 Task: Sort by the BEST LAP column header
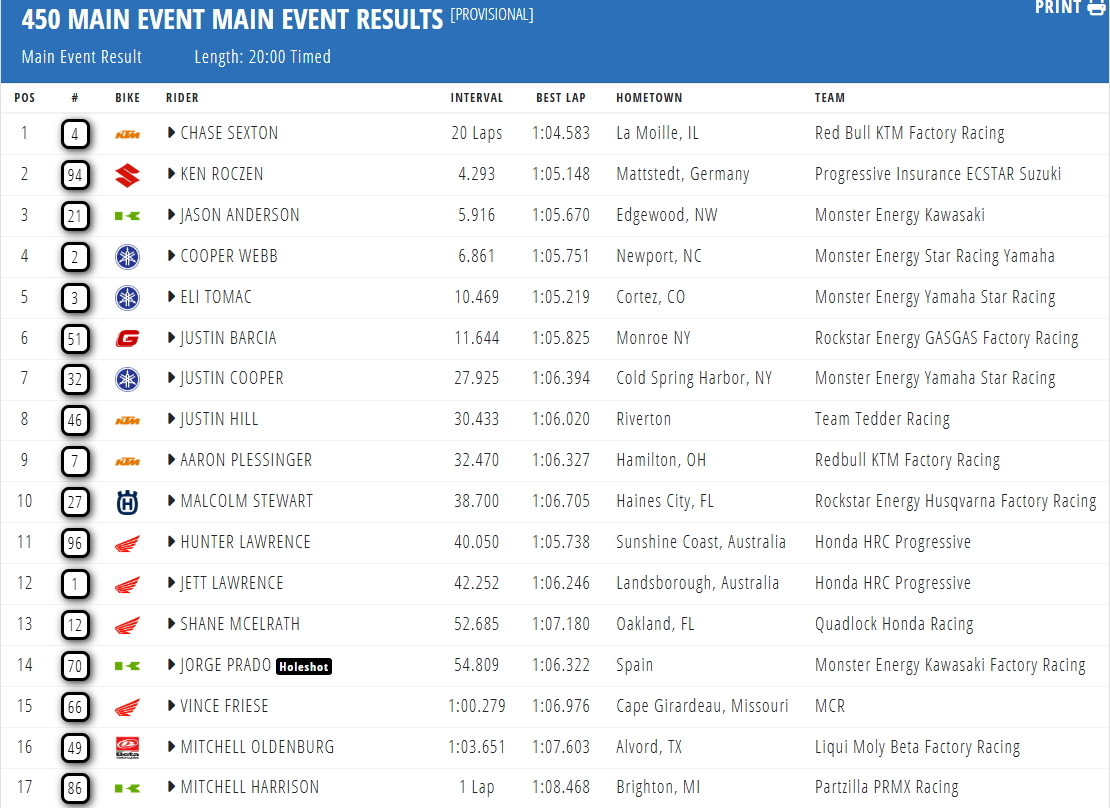(561, 98)
